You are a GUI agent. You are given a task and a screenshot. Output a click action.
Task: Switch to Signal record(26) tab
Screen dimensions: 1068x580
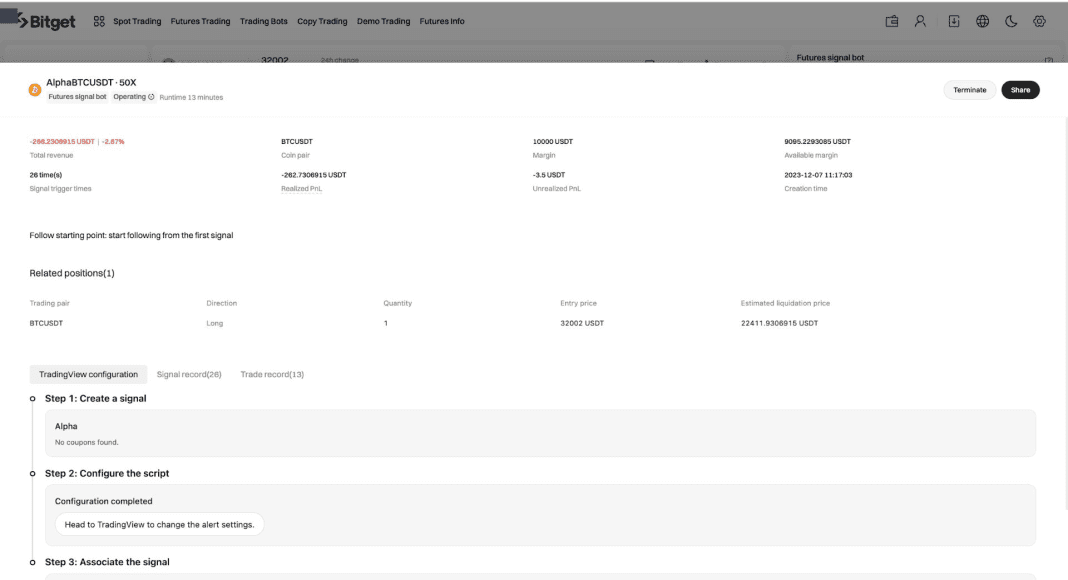coord(189,374)
